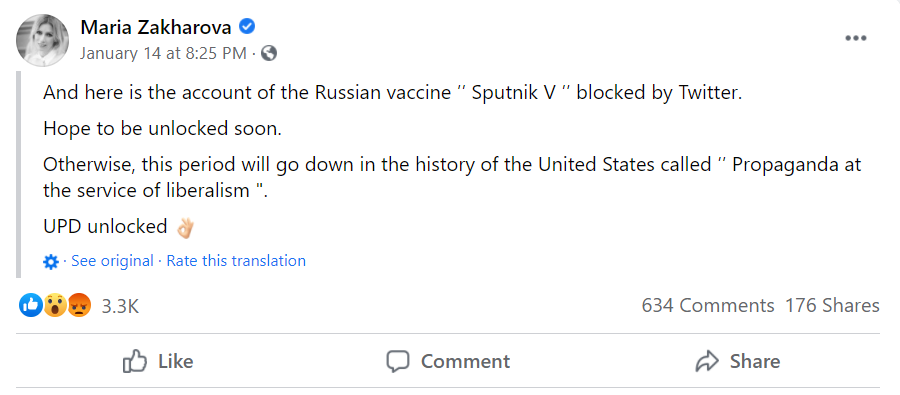This screenshot has height=395, width=900.
Task: Expand the 634 Comments list
Action: coord(708,305)
